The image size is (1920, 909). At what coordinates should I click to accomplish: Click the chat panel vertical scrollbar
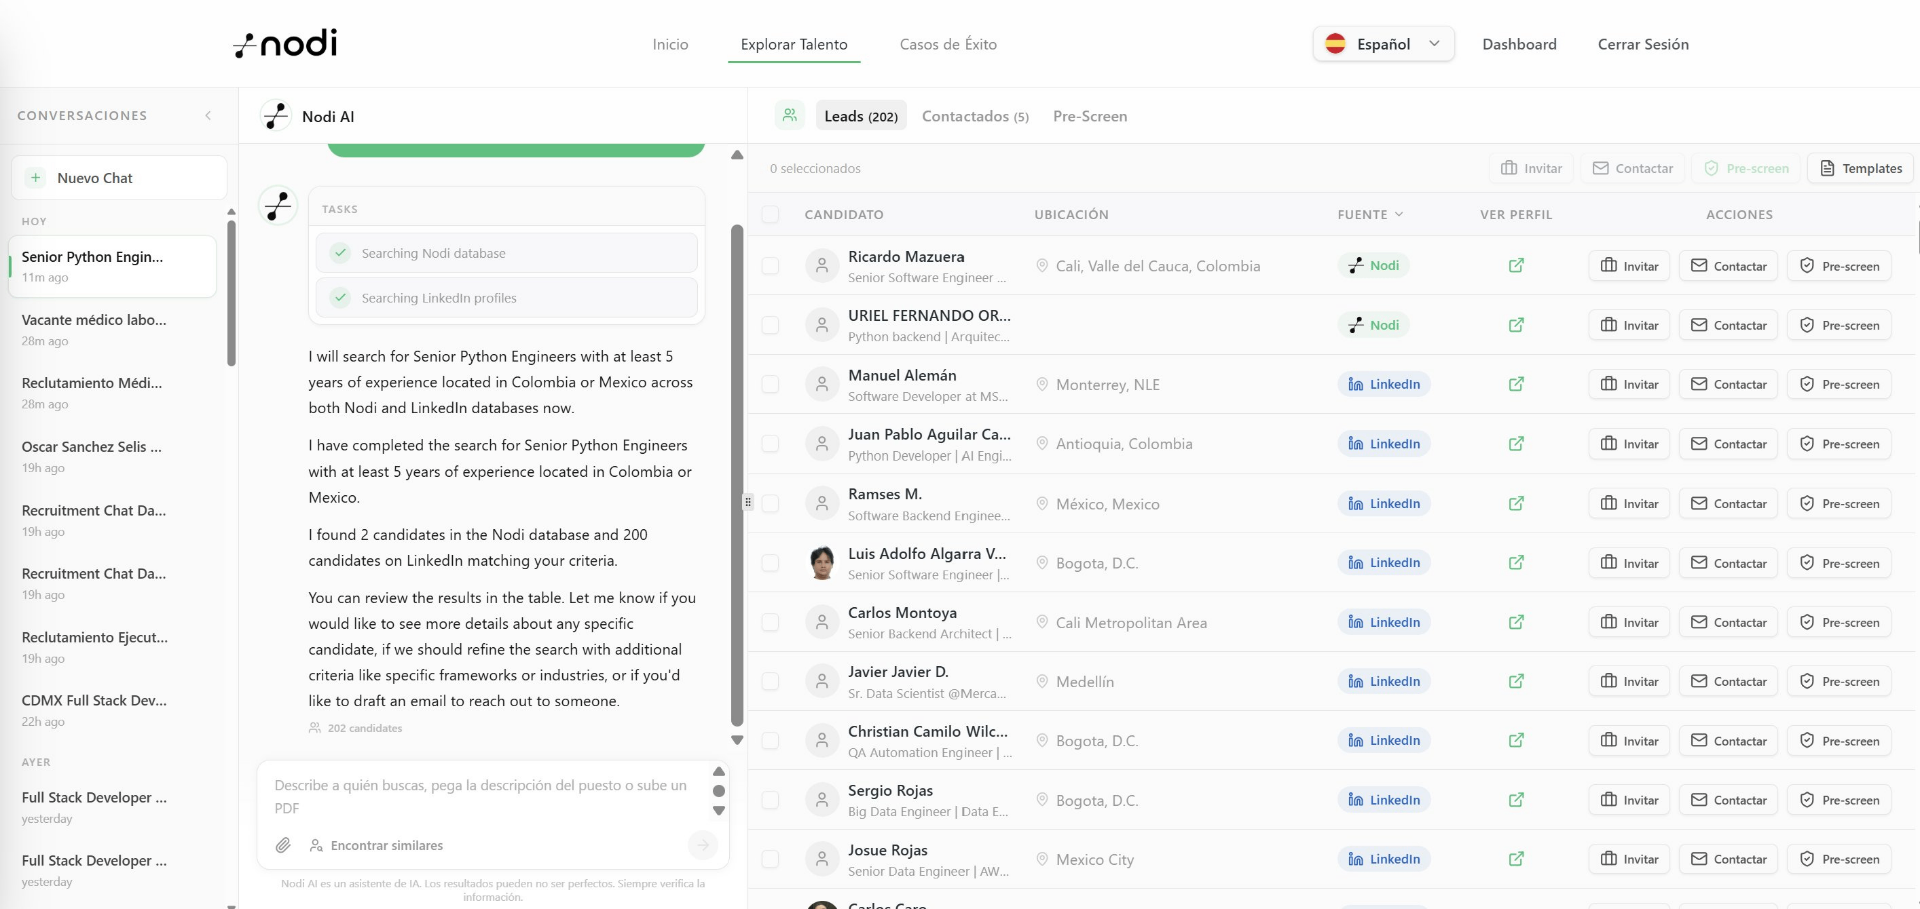coord(737,474)
